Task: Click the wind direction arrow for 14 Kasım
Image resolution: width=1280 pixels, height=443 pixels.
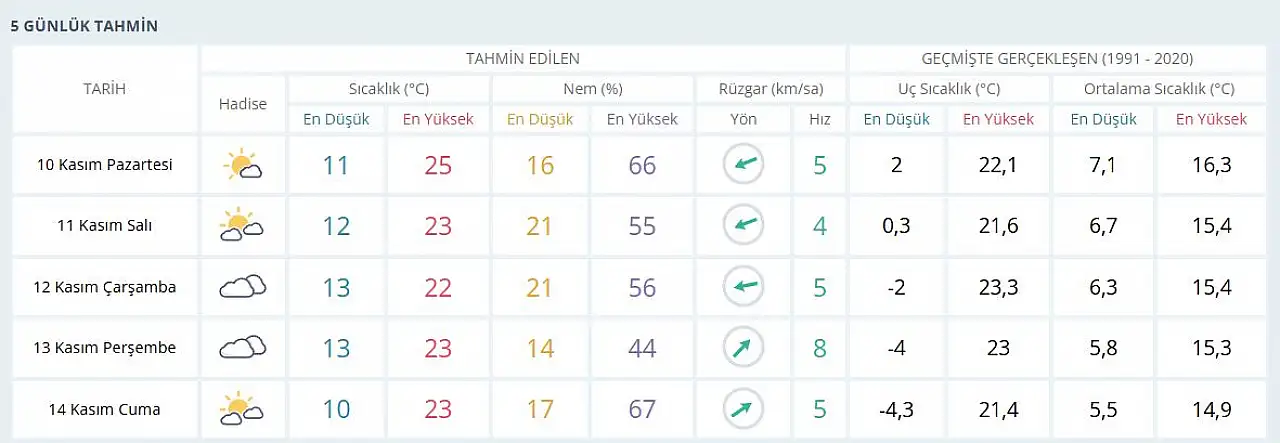Action: (x=743, y=409)
